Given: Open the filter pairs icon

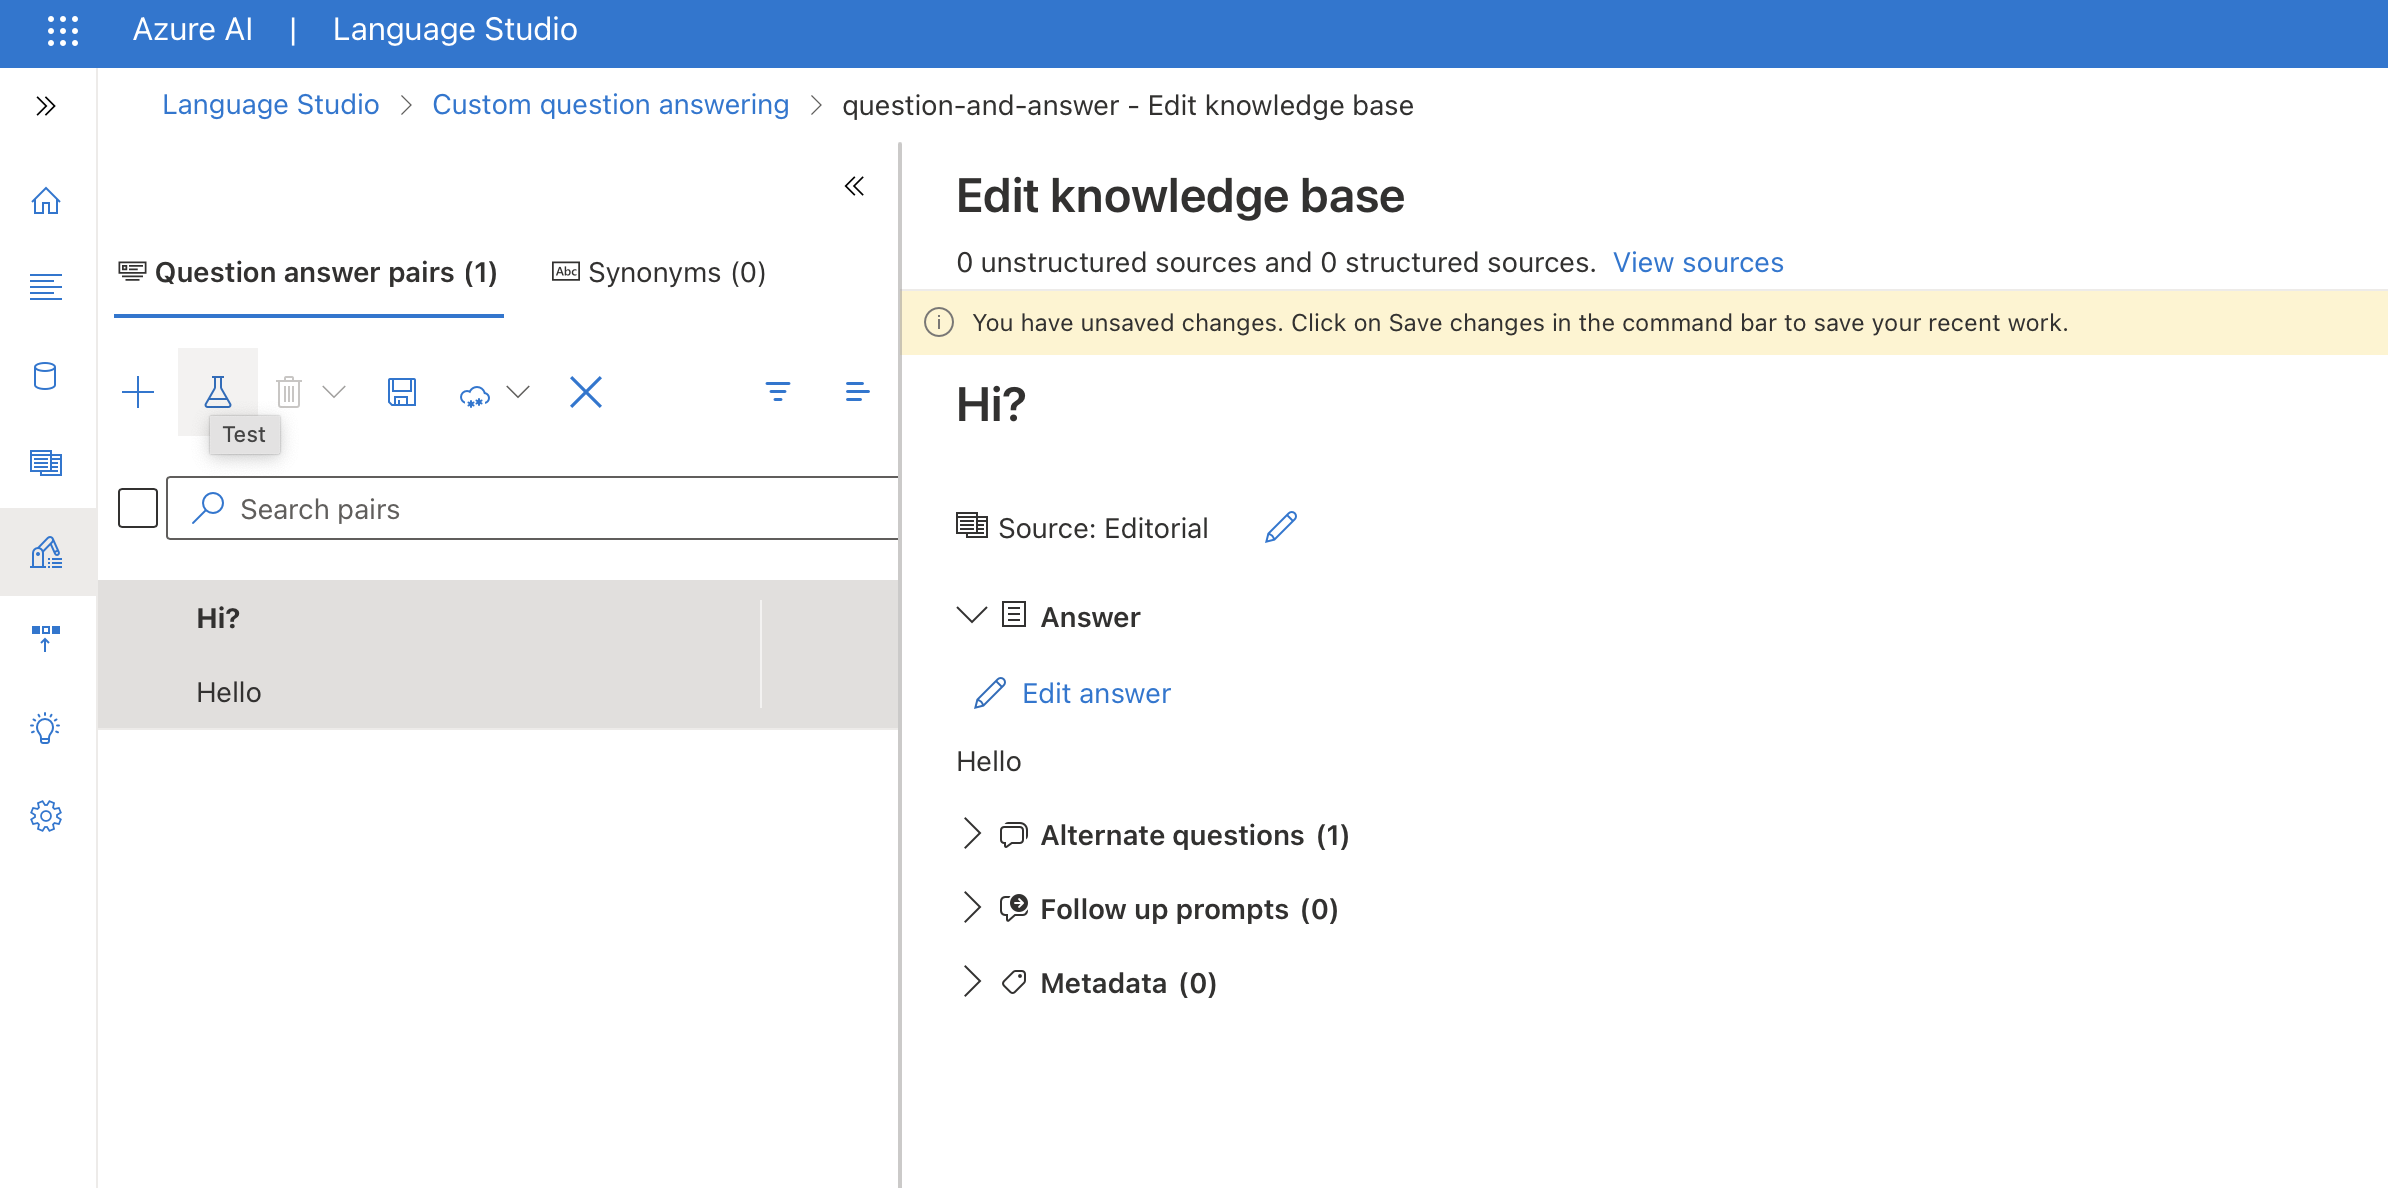Looking at the screenshot, I should (778, 392).
